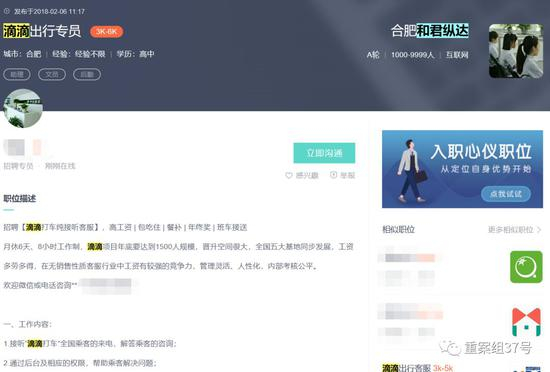Click the orange 3K-6K salary badge
The width and height of the screenshot is (550, 372).
pyautogui.click(x=107, y=32)
